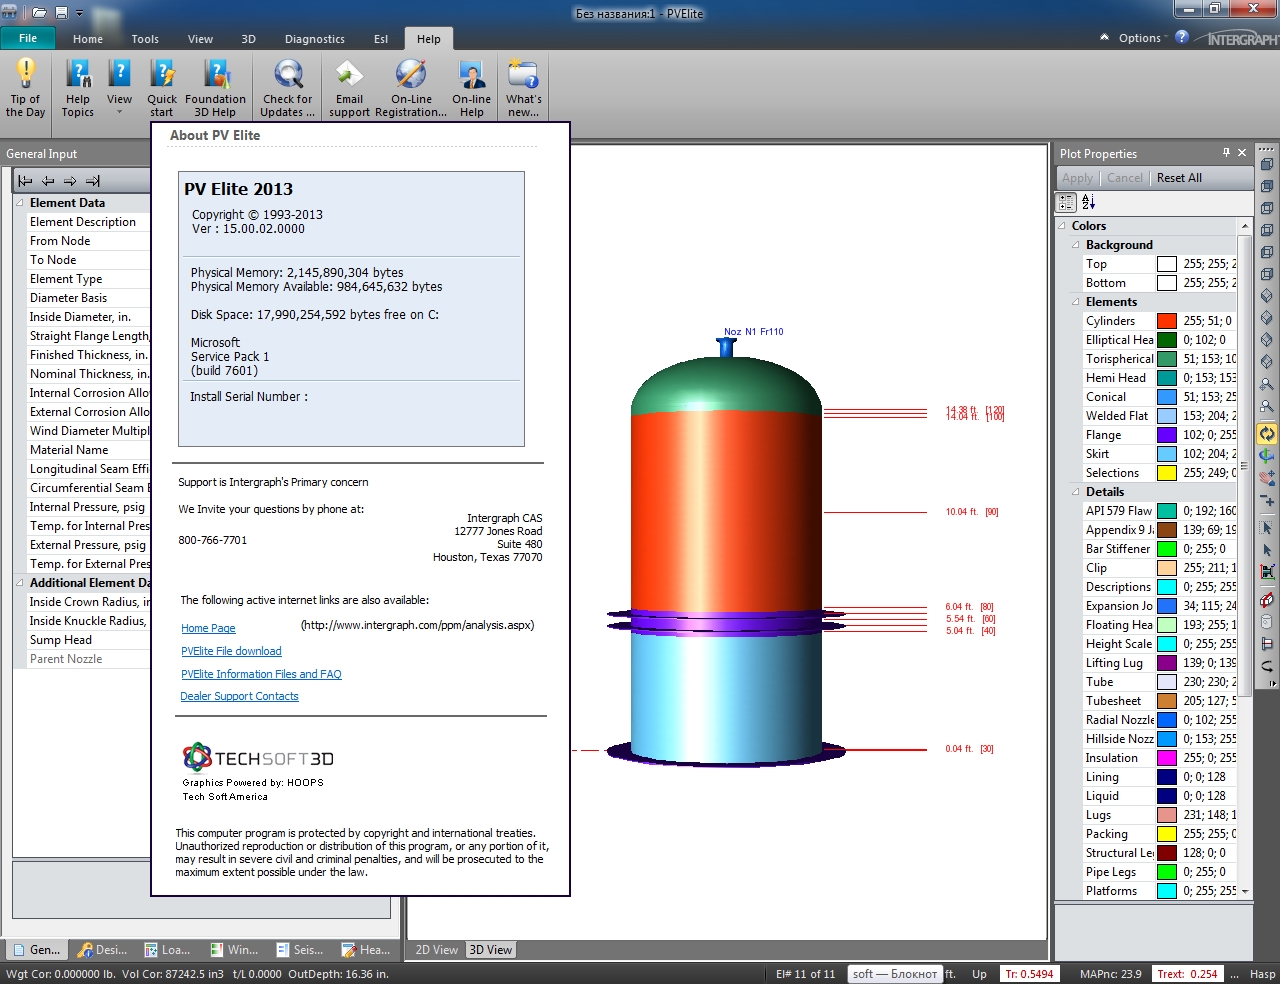1280x984 pixels.
Task: Sort Plot Properties alphabetically
Action: pyautogui.click(x=1089, y=202)
